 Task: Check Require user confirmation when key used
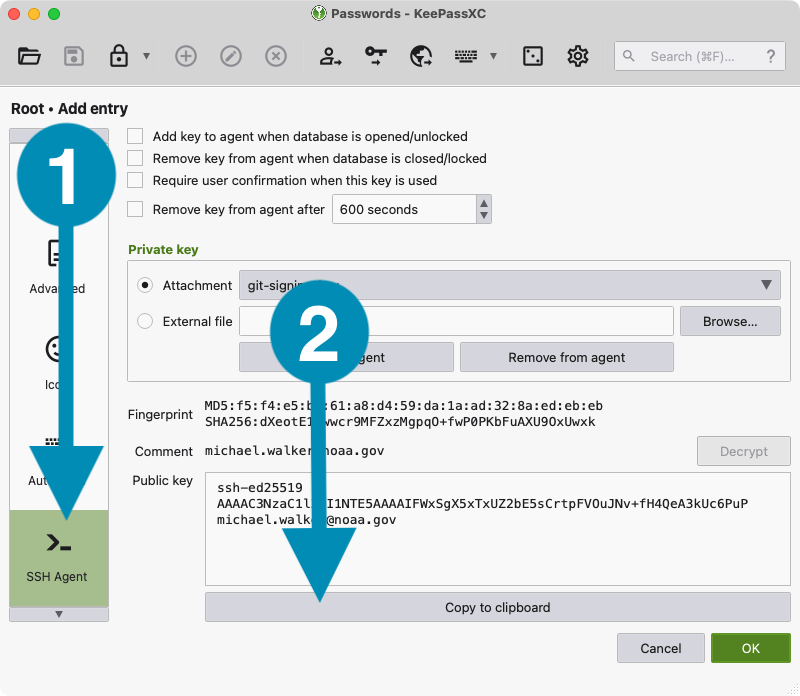pos(135,180)
